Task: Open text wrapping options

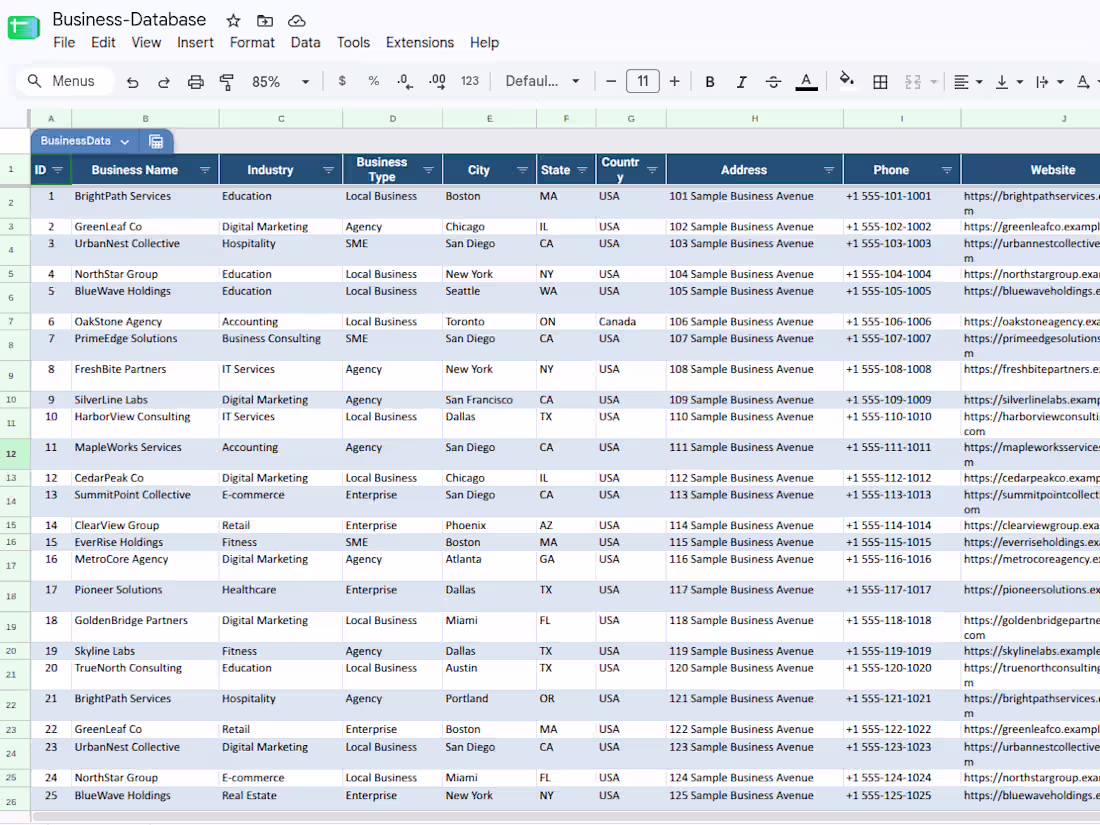Action: coord(1049,82)
